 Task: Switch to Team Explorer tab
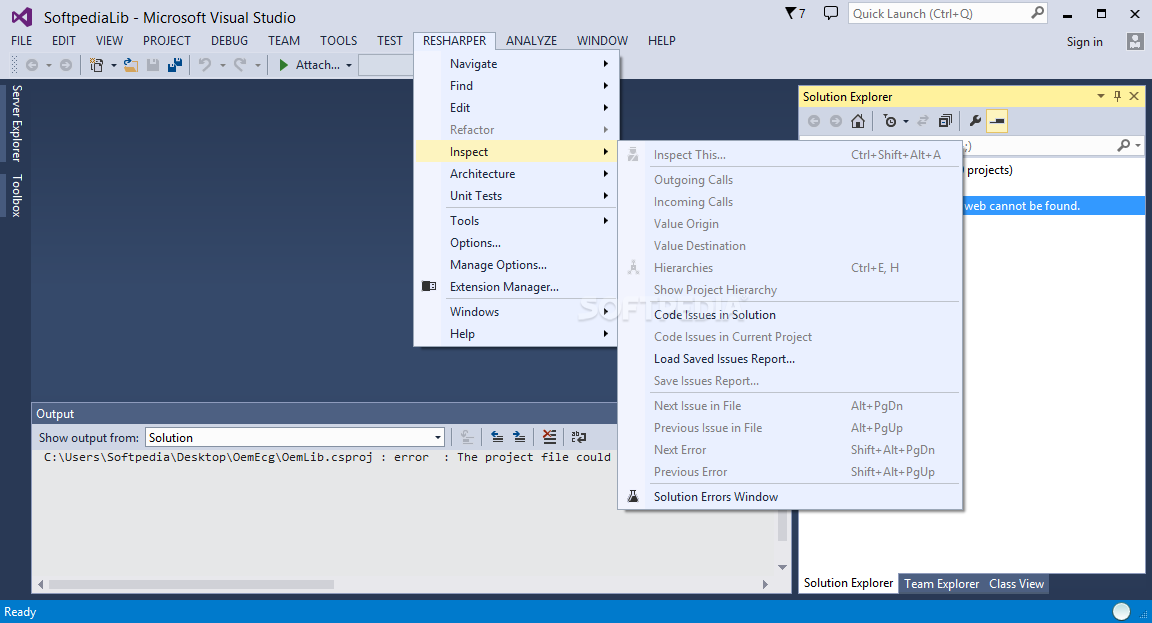point(941,584)
